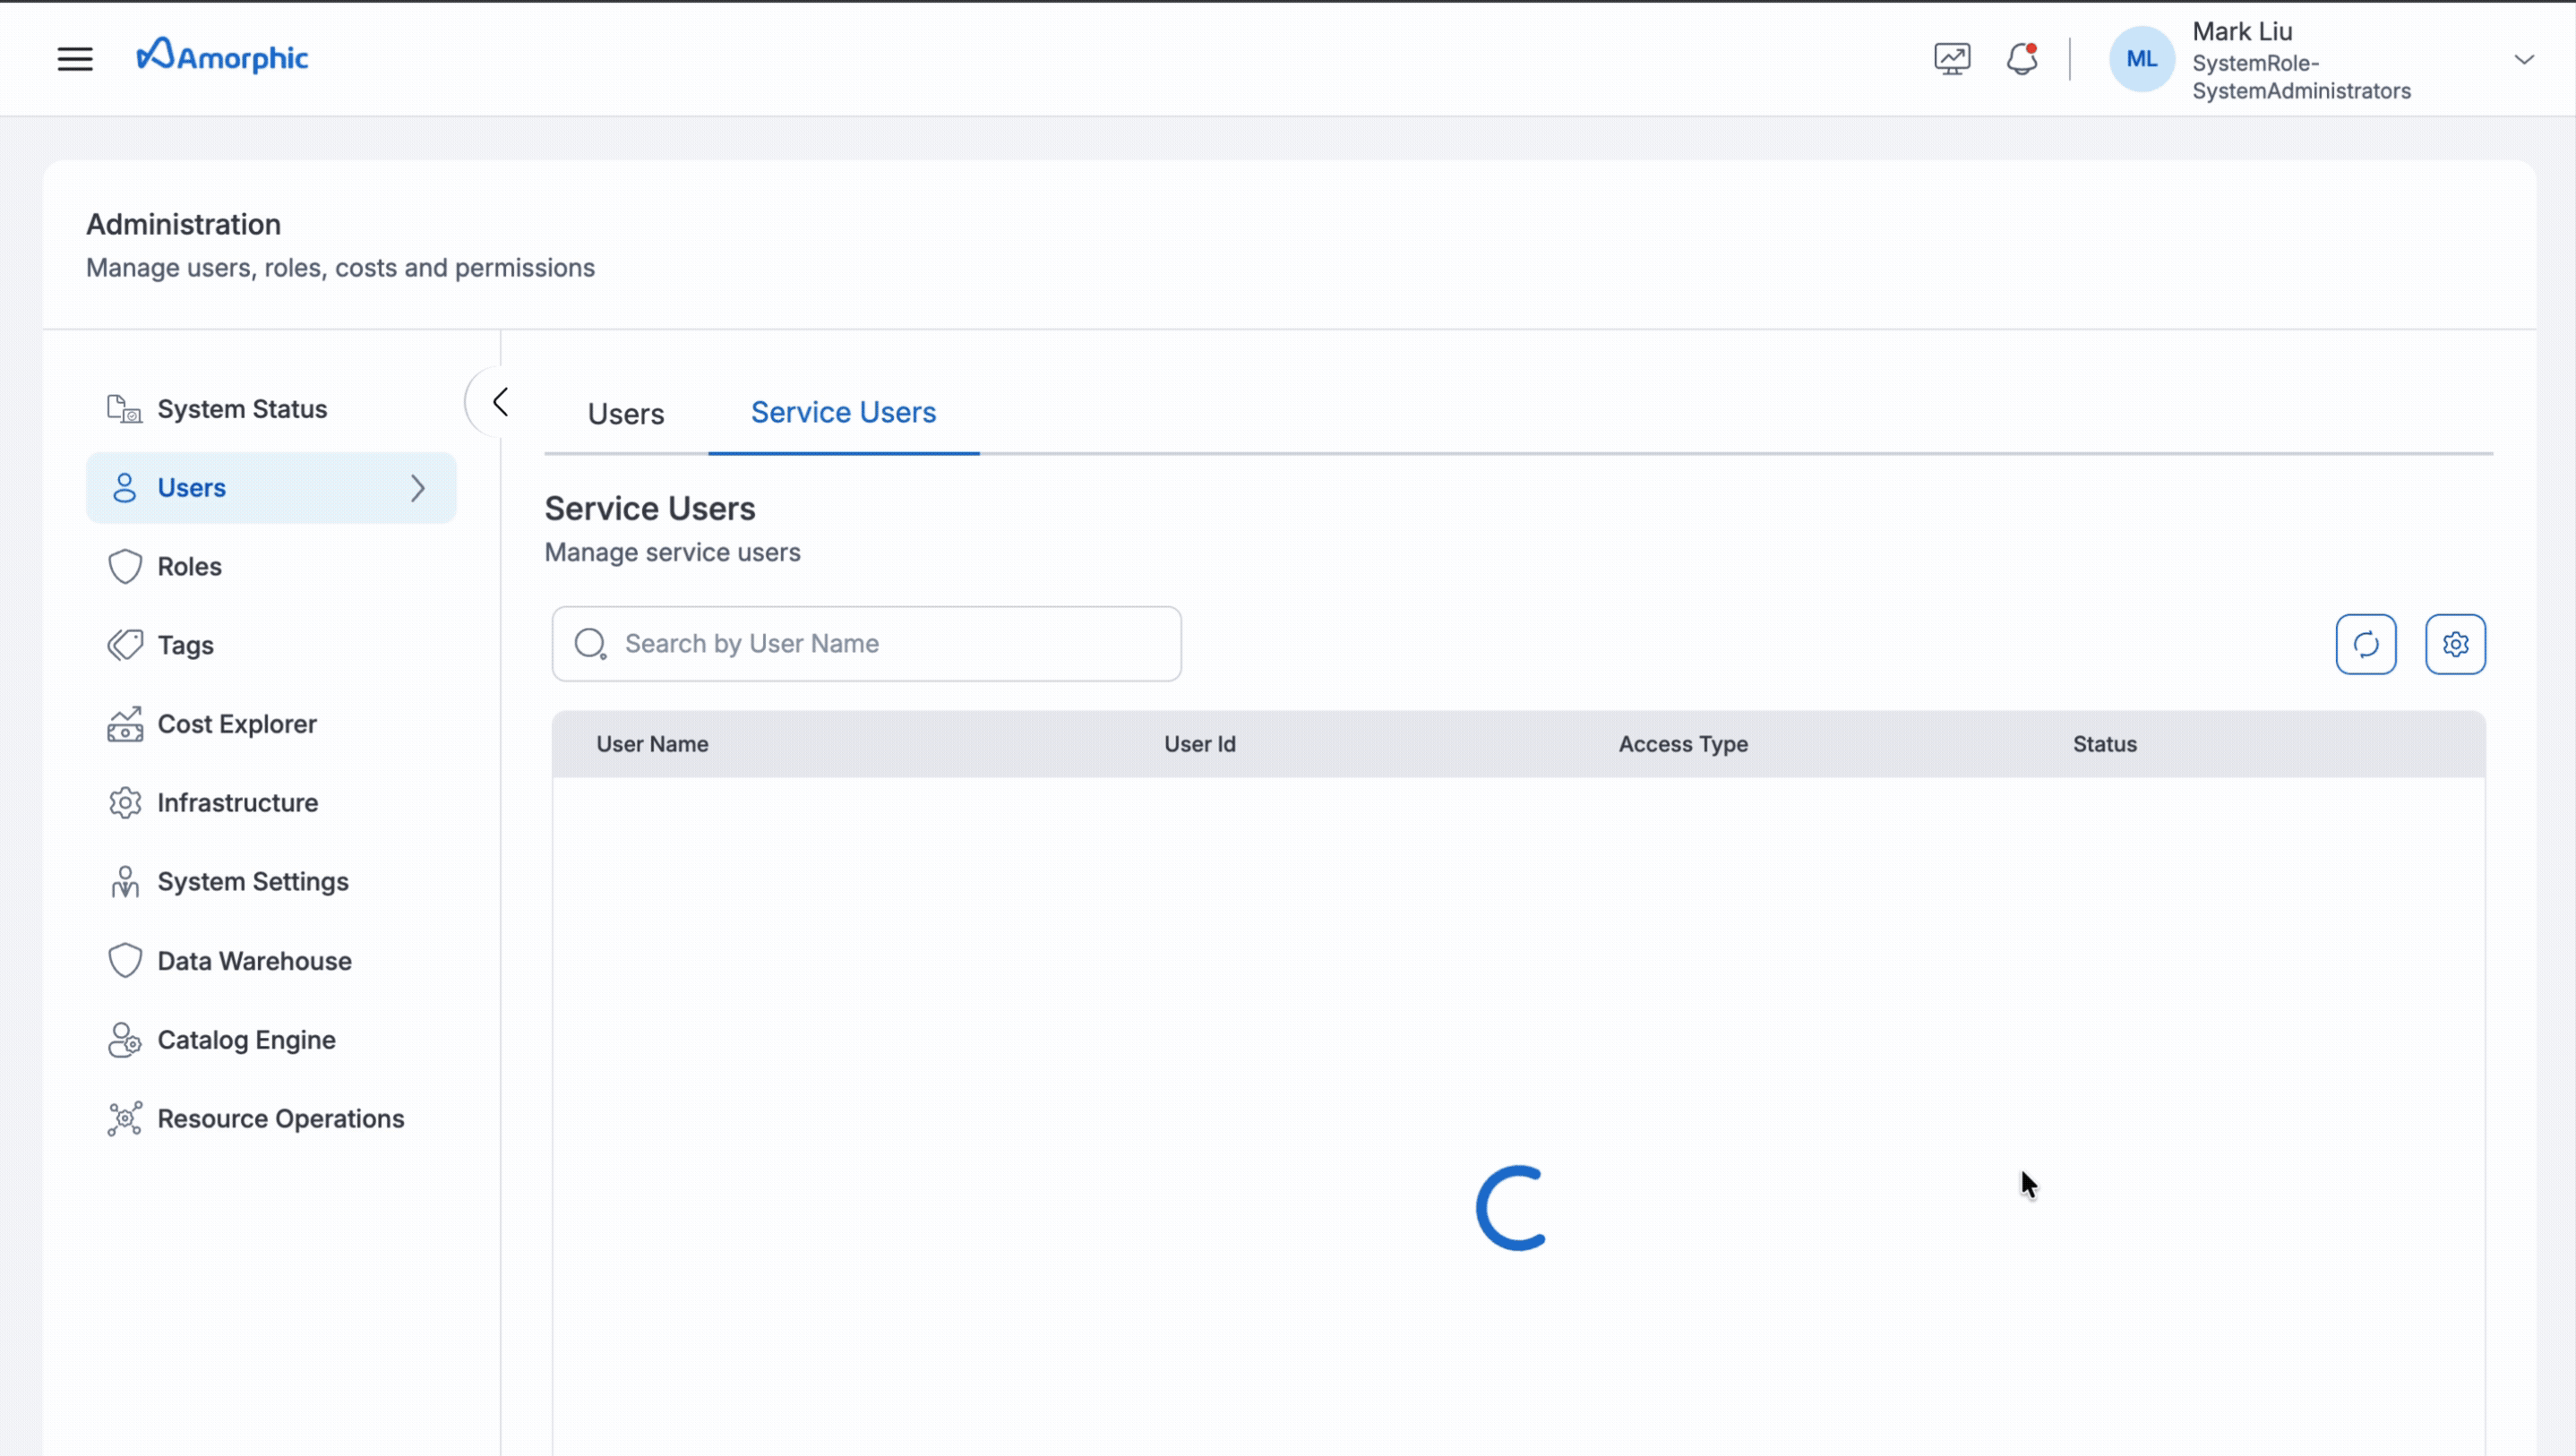
Task: Click the ML user avatar
Action: pyautogui.click(x=2141, y=59)
